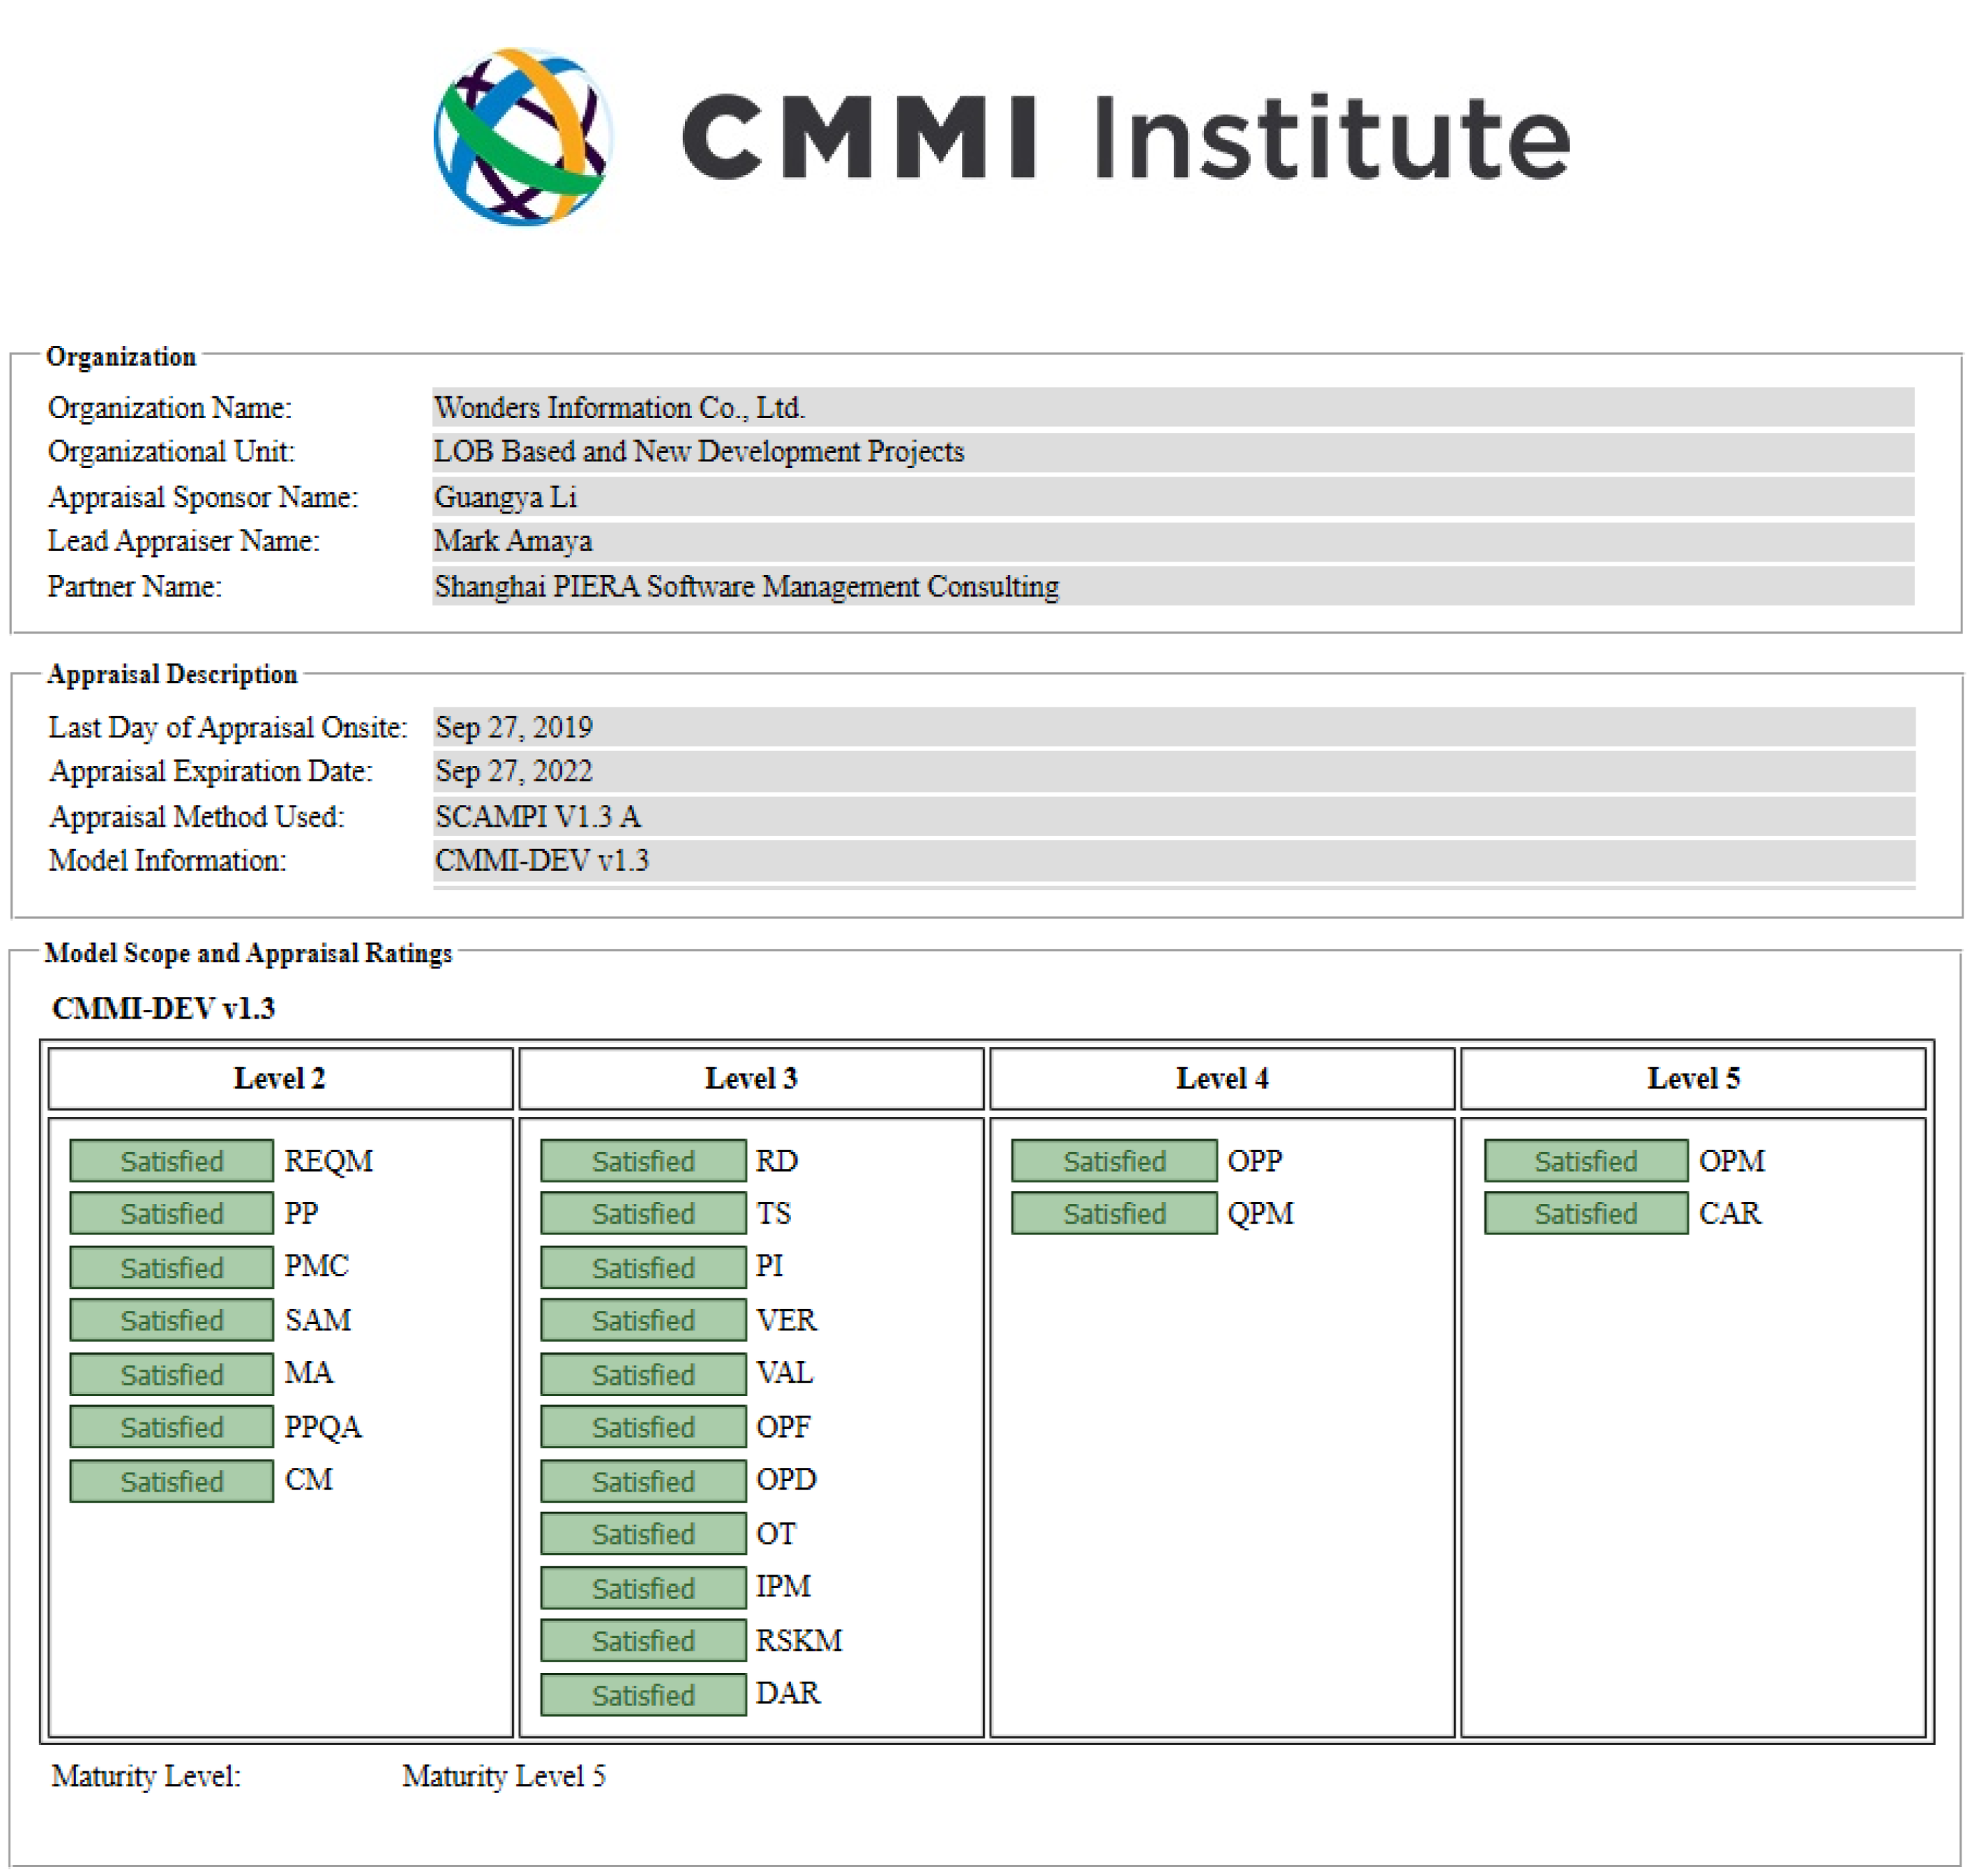This screenshot has width=1975, height=1876.
Task: Click the Satisfied badge for RD
Action: [643, 1161]
